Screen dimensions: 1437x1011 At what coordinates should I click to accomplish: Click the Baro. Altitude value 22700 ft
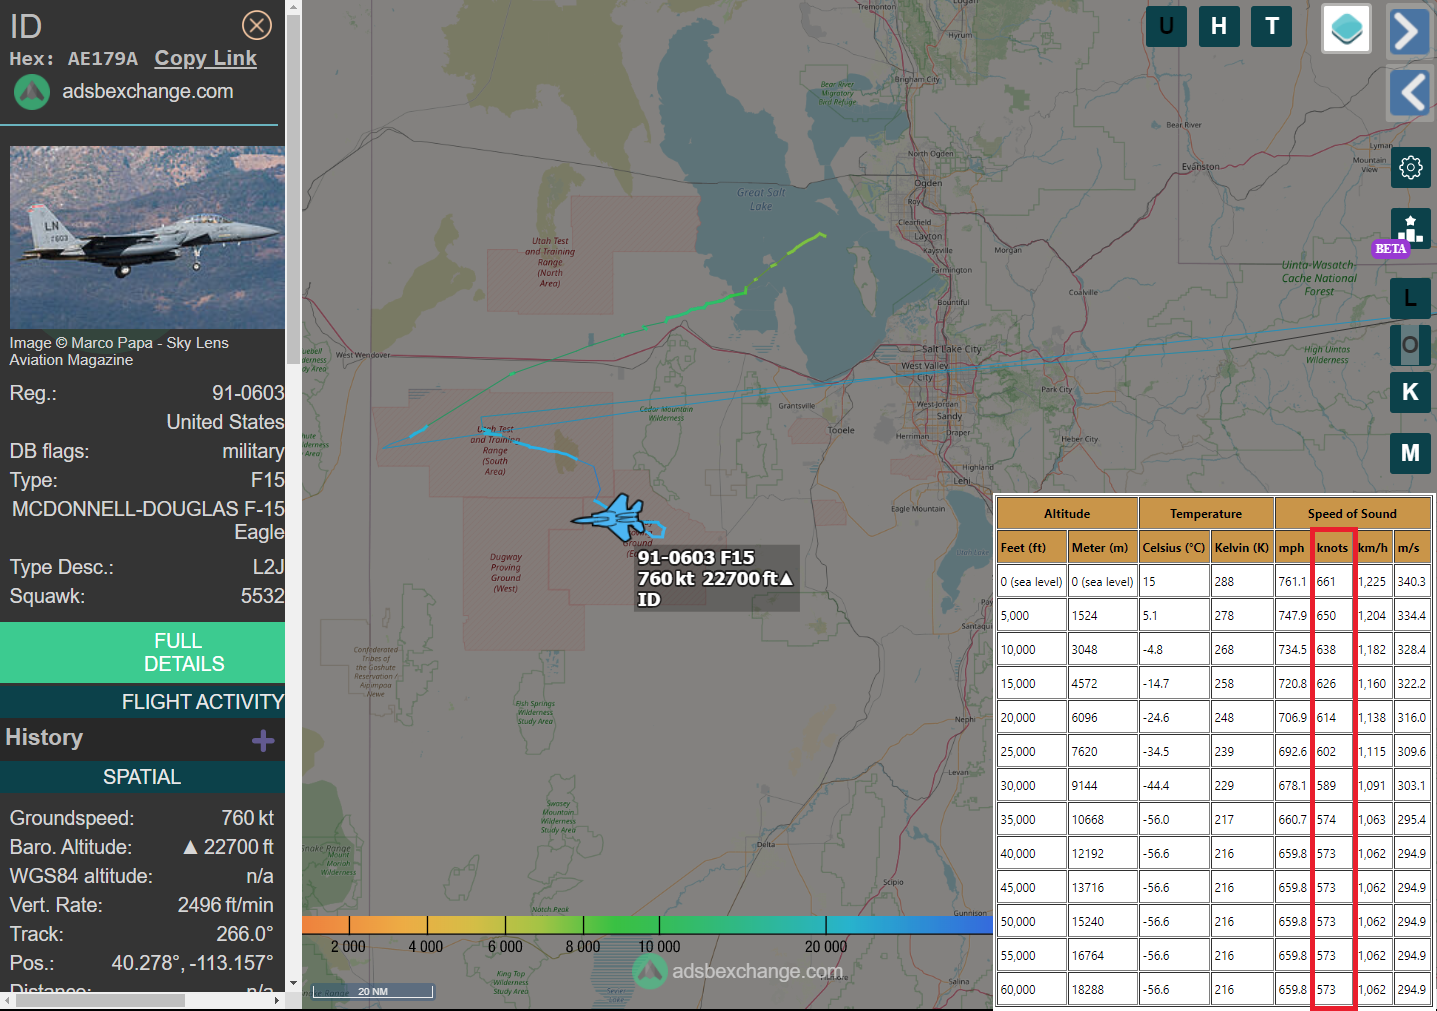pyautogui.click(x=228, y=847)
